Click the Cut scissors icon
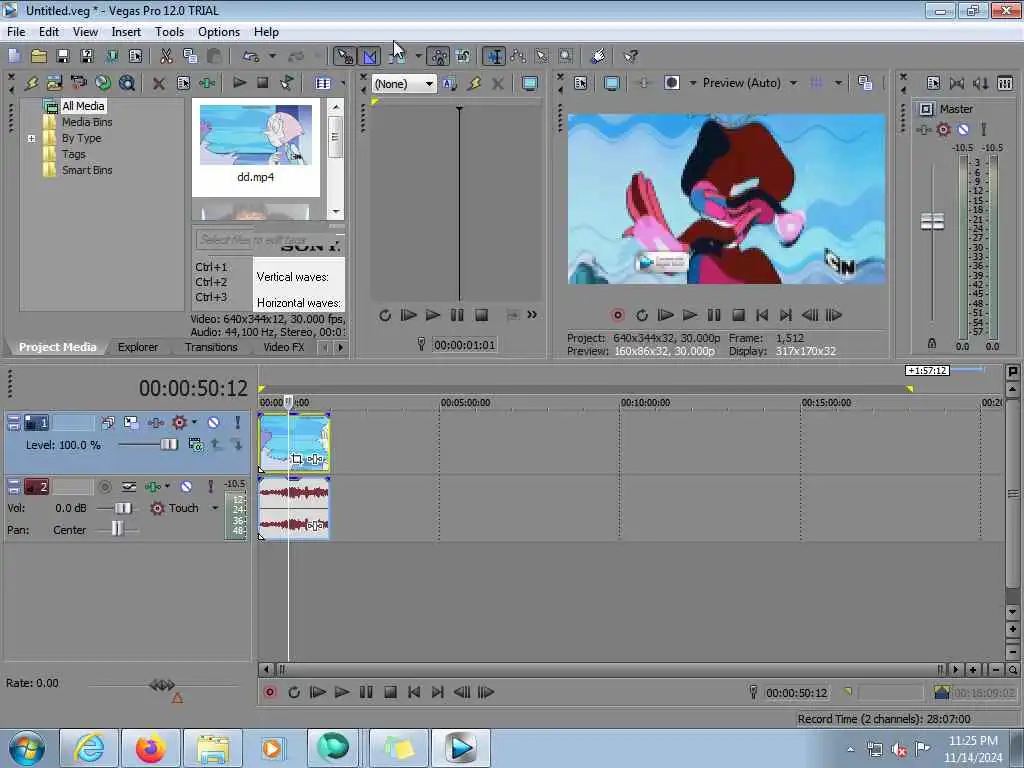 coord(167,56)
